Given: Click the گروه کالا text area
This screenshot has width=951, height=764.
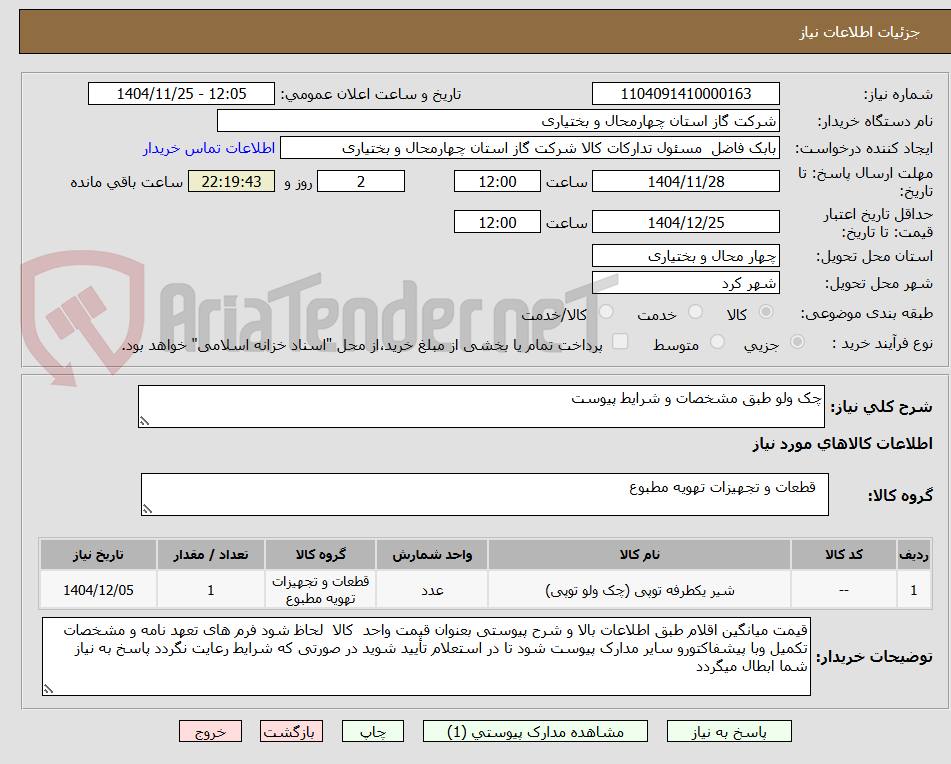Looking at the screenshot, I should click(485, 495).
